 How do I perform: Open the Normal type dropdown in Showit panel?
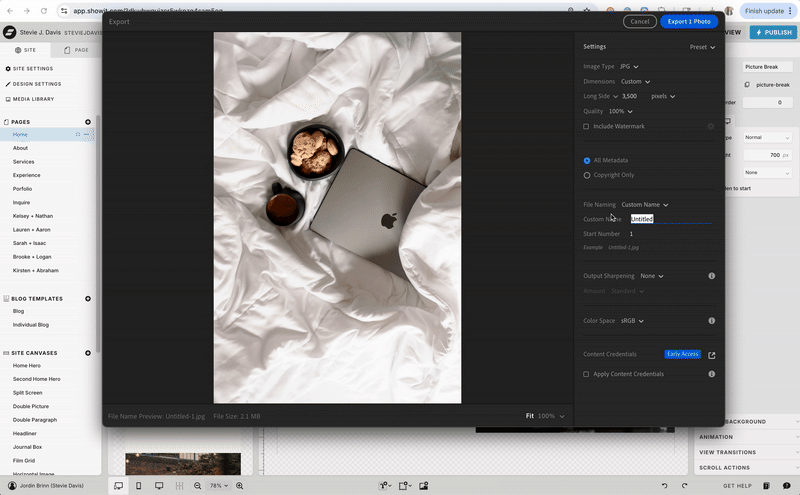(767, 138)
